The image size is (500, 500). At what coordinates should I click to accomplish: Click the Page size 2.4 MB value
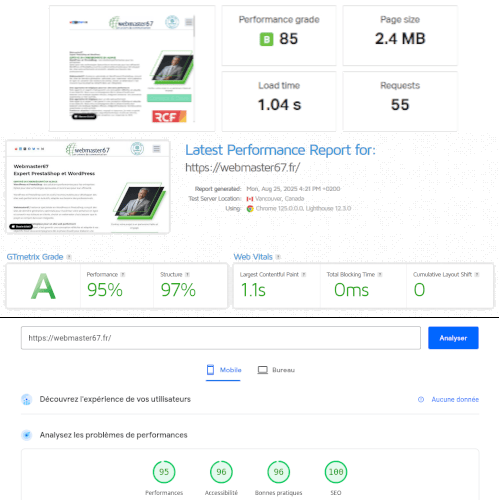(400, 39)
